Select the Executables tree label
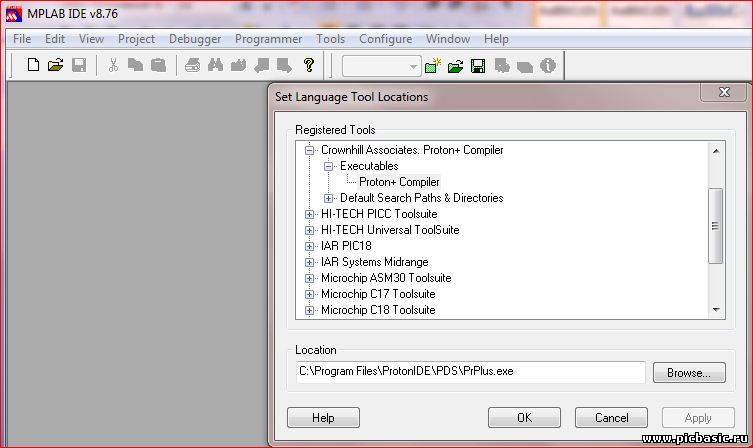 point(369,166)
